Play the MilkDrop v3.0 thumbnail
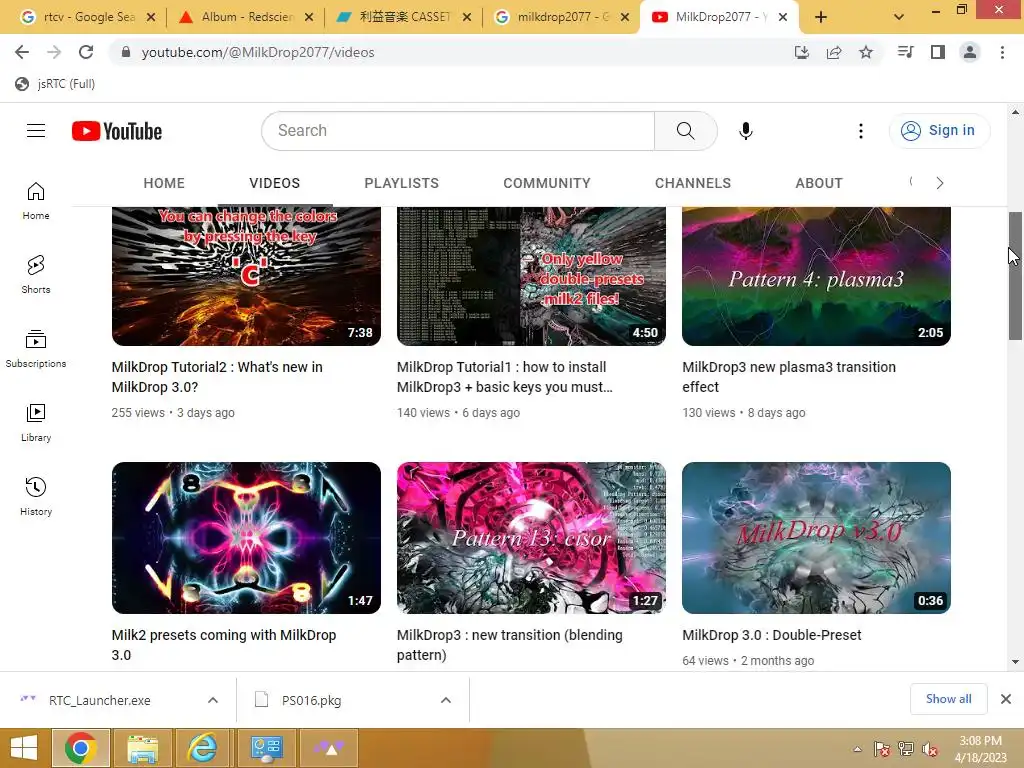The height and width of the screenshot is (768, 1024). [816, 538]
